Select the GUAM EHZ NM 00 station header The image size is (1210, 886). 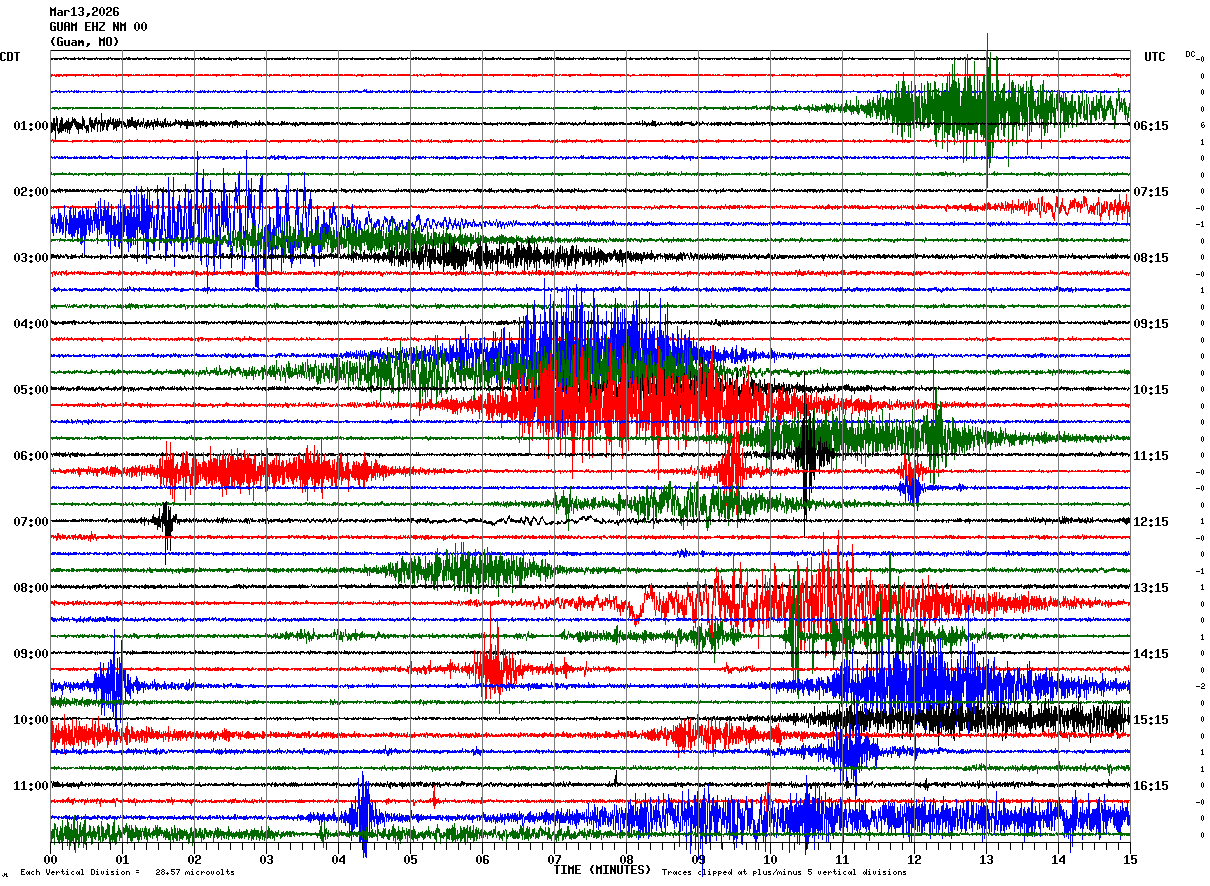point(98,27)
